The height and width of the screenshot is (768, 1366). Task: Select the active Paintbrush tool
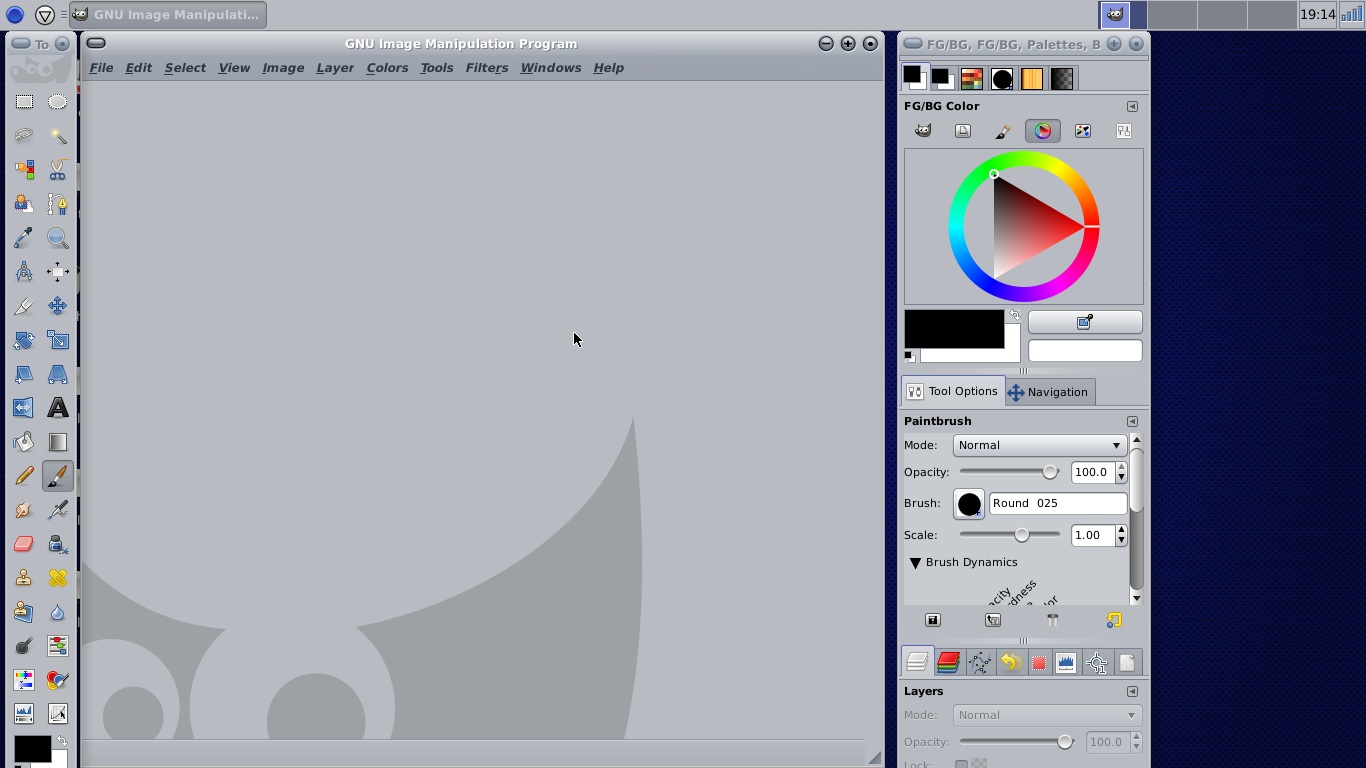(x=58, y=476)
